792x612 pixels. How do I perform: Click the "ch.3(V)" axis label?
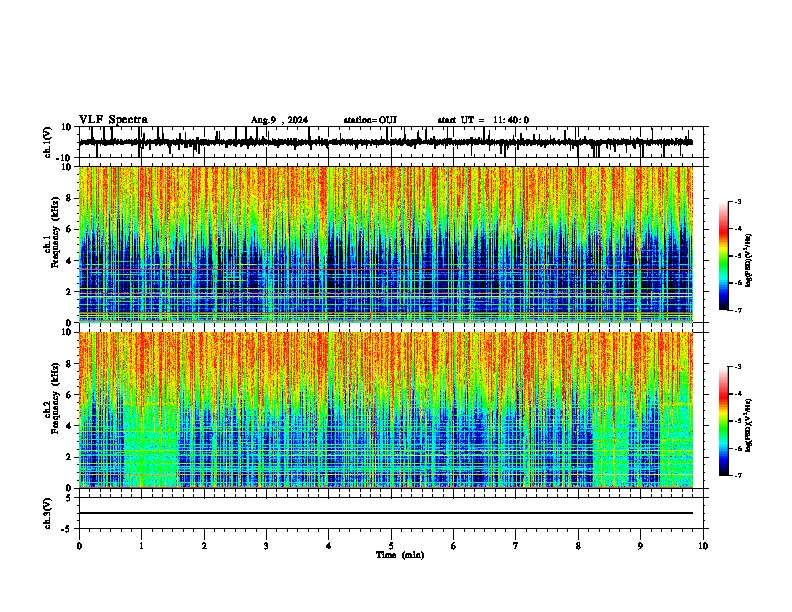point(48,514)
